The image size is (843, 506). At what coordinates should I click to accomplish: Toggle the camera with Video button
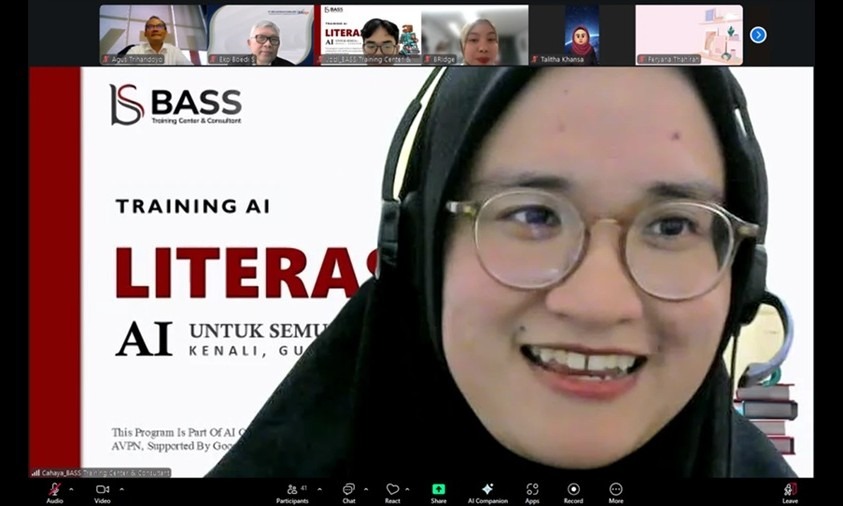point(102,489)
